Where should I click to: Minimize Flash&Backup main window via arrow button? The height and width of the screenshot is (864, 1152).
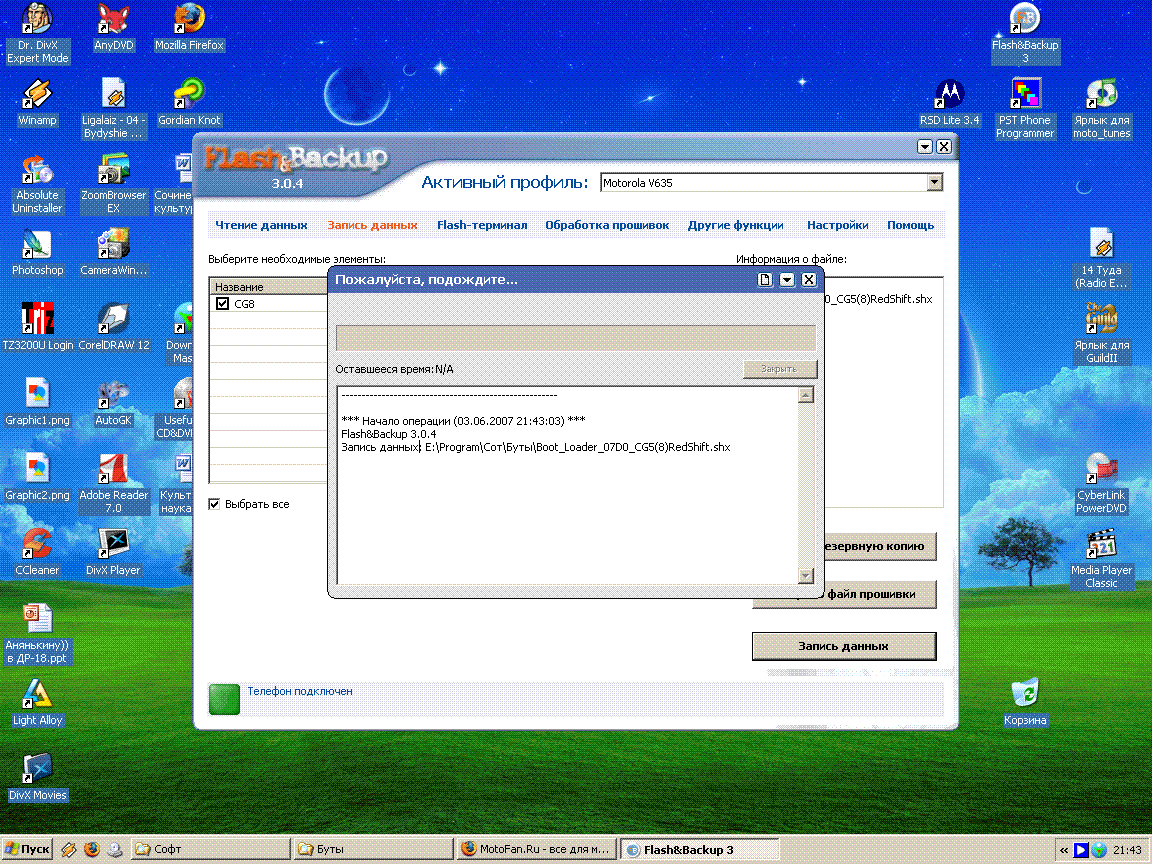pyautogui.click(x=925, y=147)
